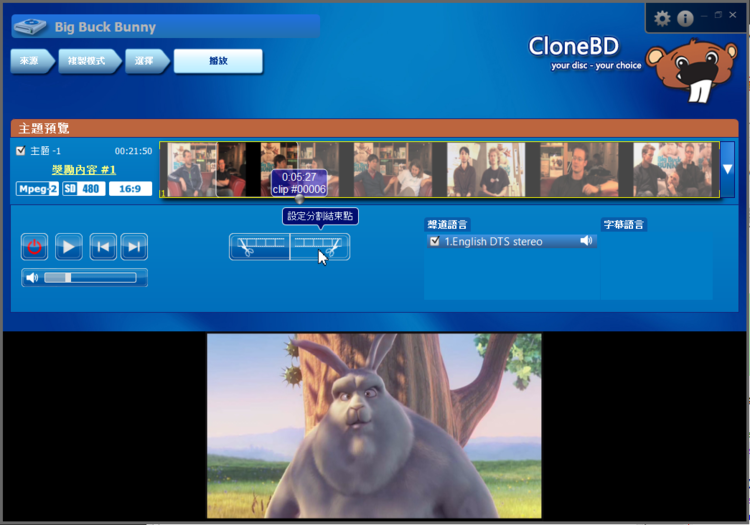This screenshot has height=525, width=750.
Task: Toggle 1.English DTS stereo checkbox
Action: (x=434, y=241)
